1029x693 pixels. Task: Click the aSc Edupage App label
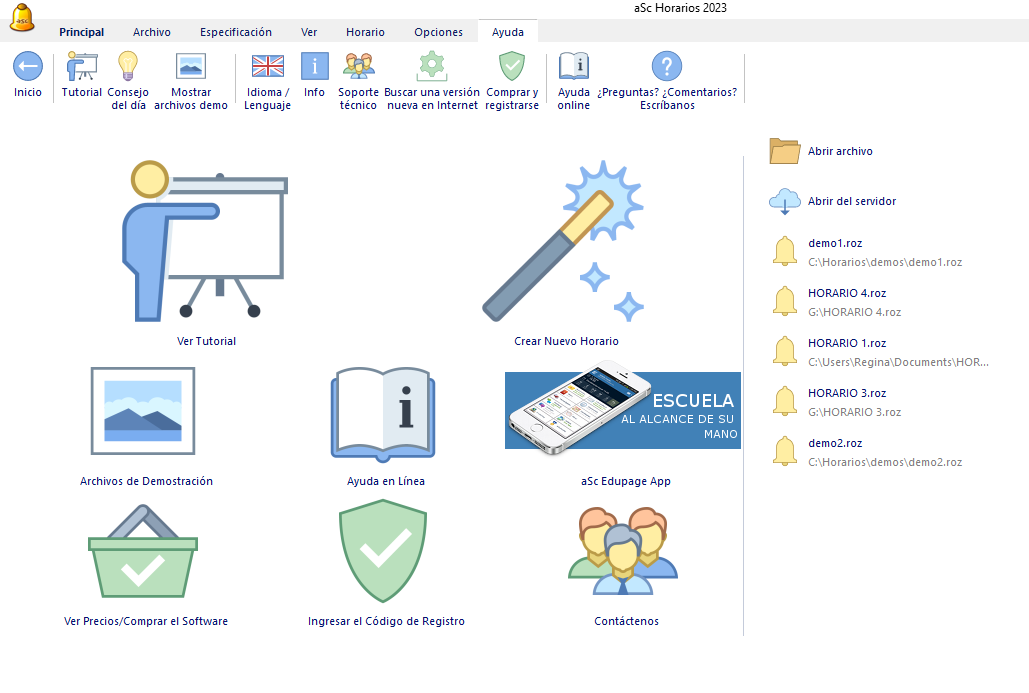click(625, 481)
